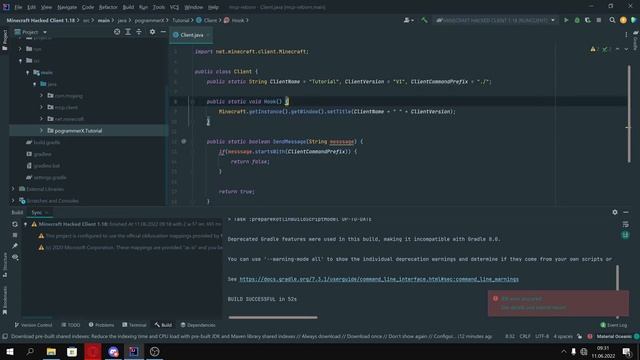The width and height of the screenshot is (640, 360).
Task: Open the File menu
Action: tap(18, 7)
